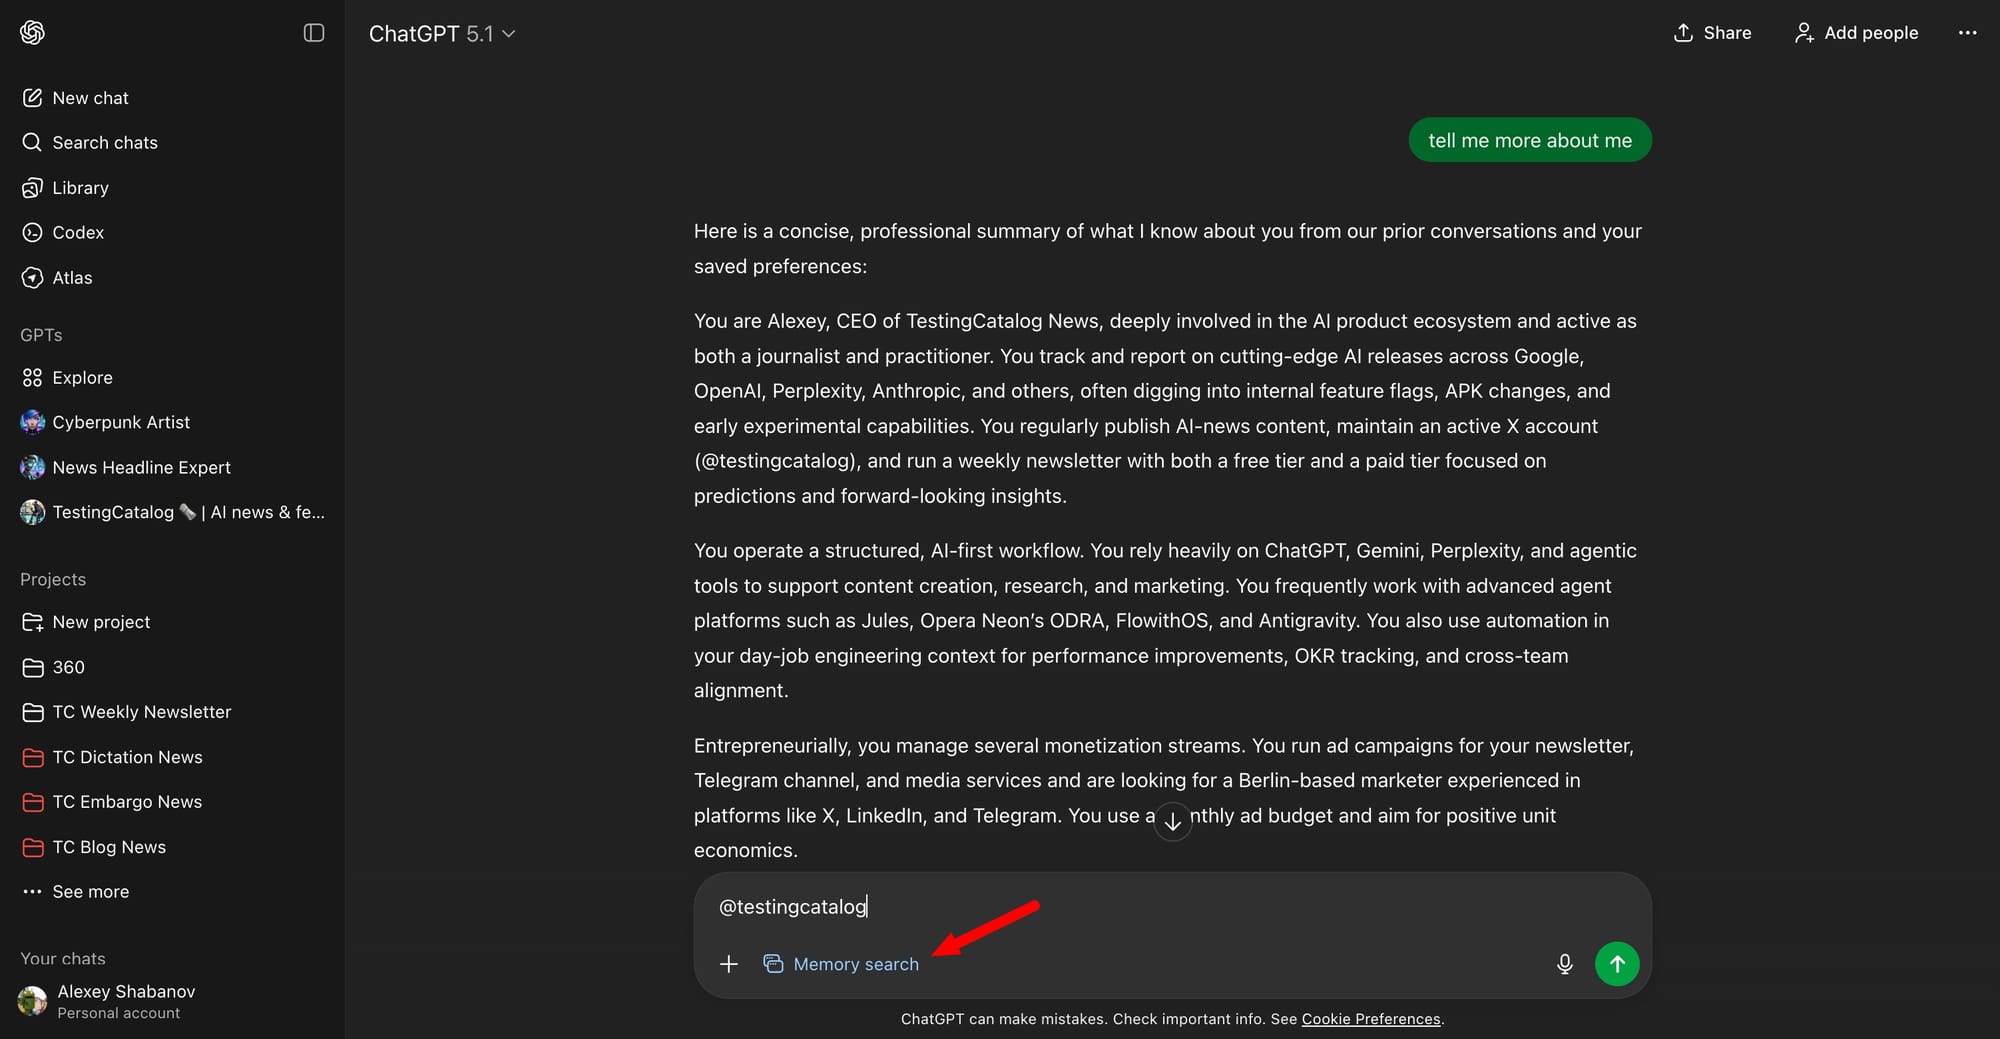Start a New chat

point(91,97)
